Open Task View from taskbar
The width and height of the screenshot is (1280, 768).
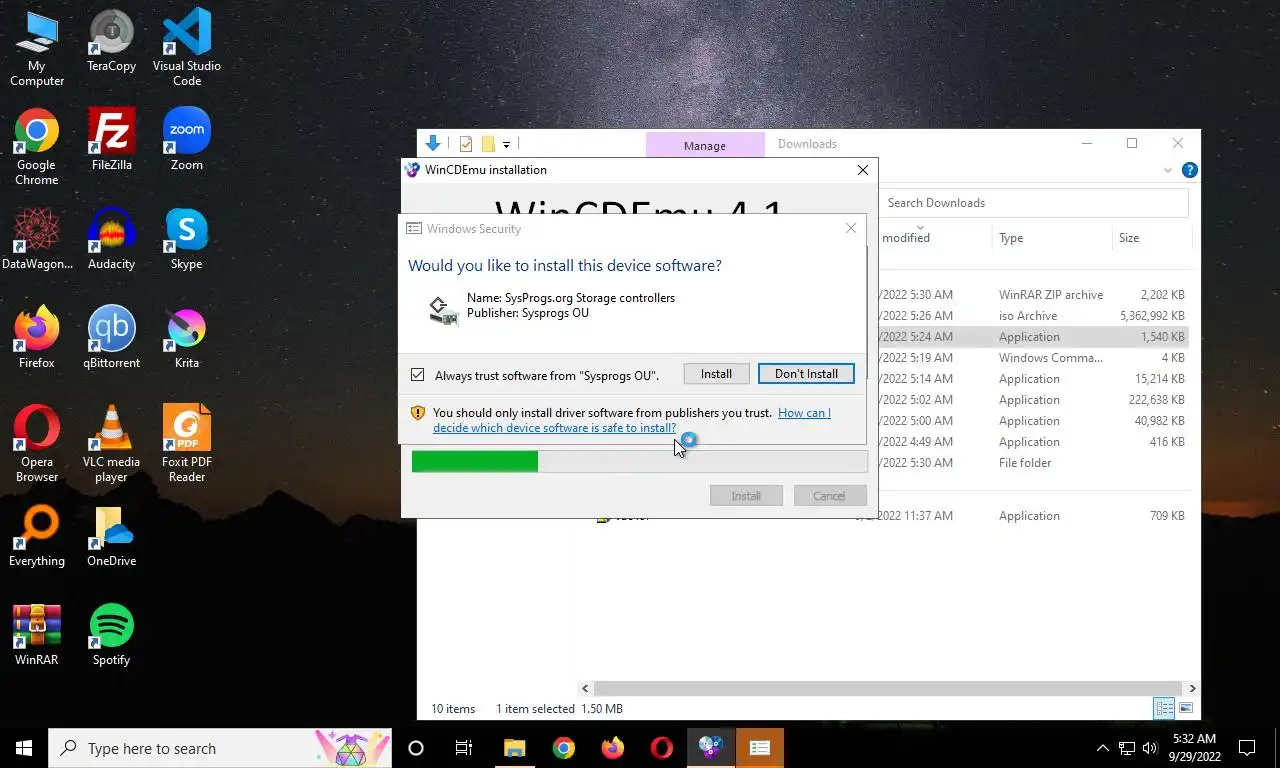(464, 748)
